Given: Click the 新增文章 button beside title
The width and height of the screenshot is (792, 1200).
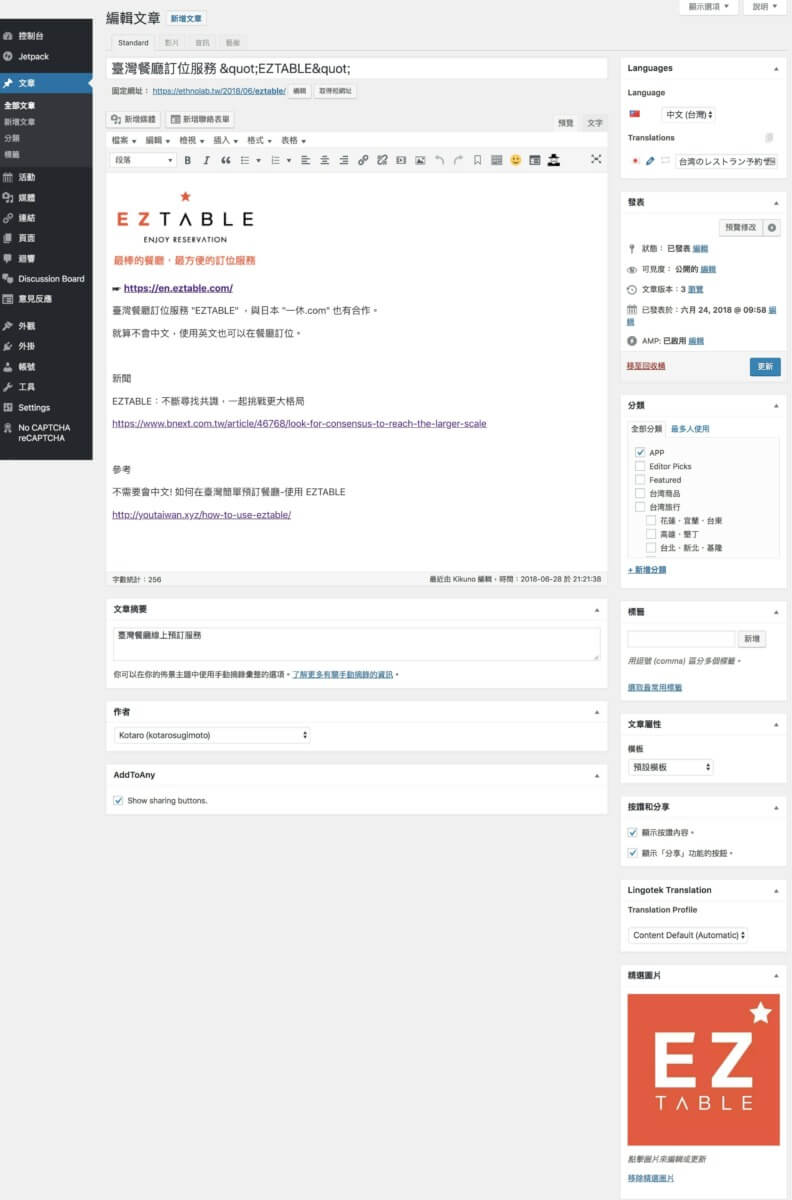Looking at the screenshot, I should (x=187, y=18).
